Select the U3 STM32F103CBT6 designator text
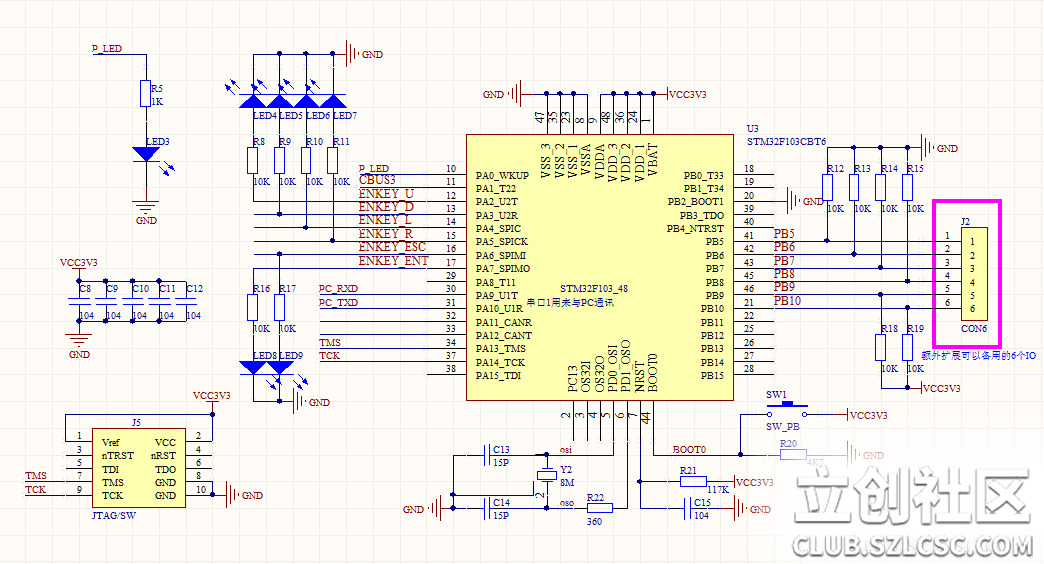Image resolution: width=1044 pixels, height=564 pixels. point(786,136)
